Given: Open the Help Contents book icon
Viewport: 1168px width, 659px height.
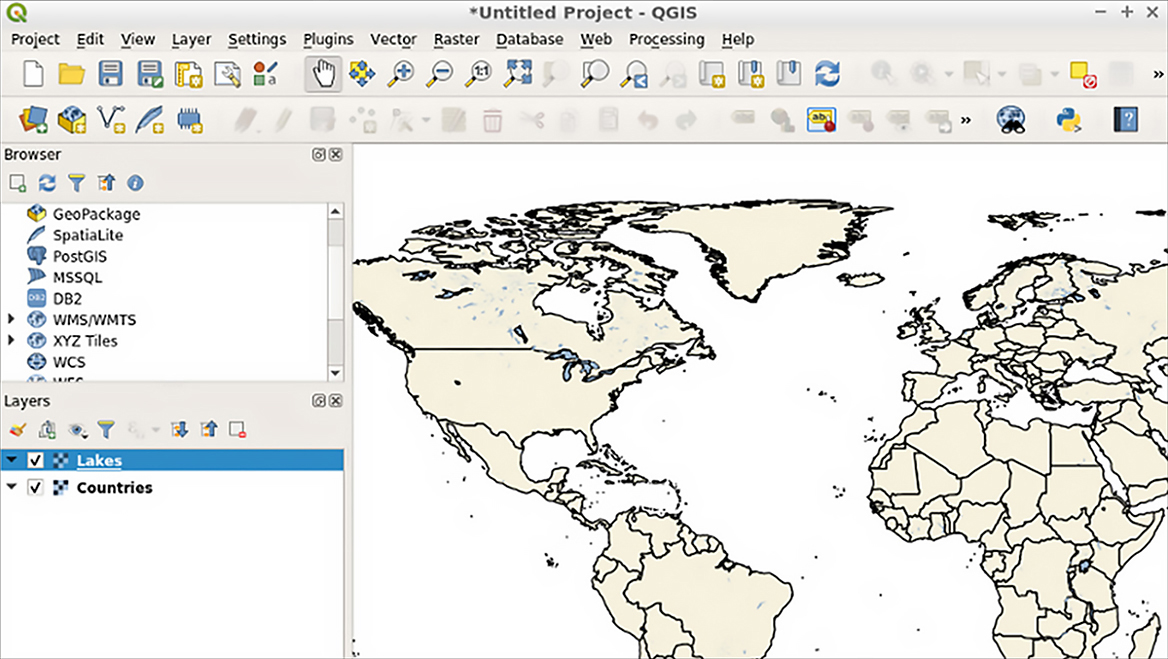Looking at the screenshot, I should pos(1126,119).
